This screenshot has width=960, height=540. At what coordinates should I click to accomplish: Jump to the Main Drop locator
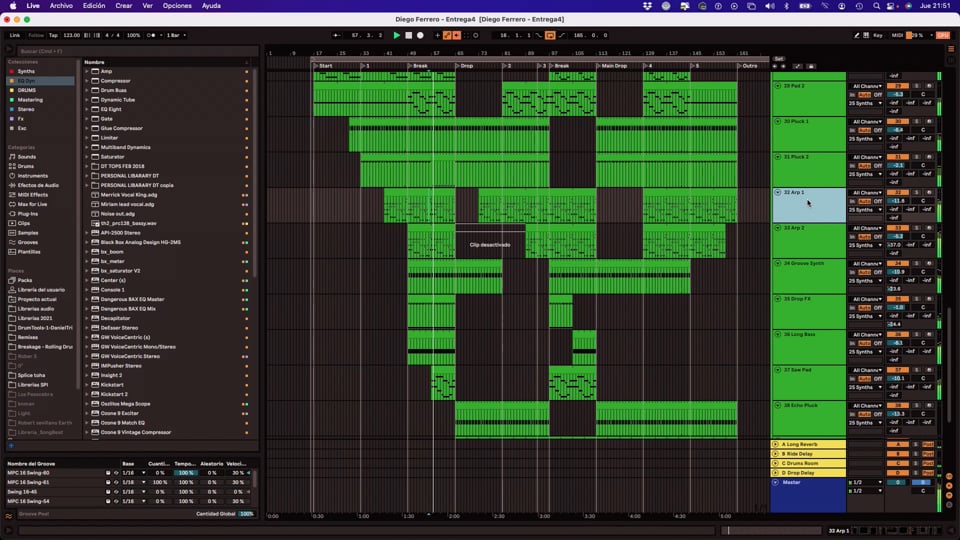614,66
